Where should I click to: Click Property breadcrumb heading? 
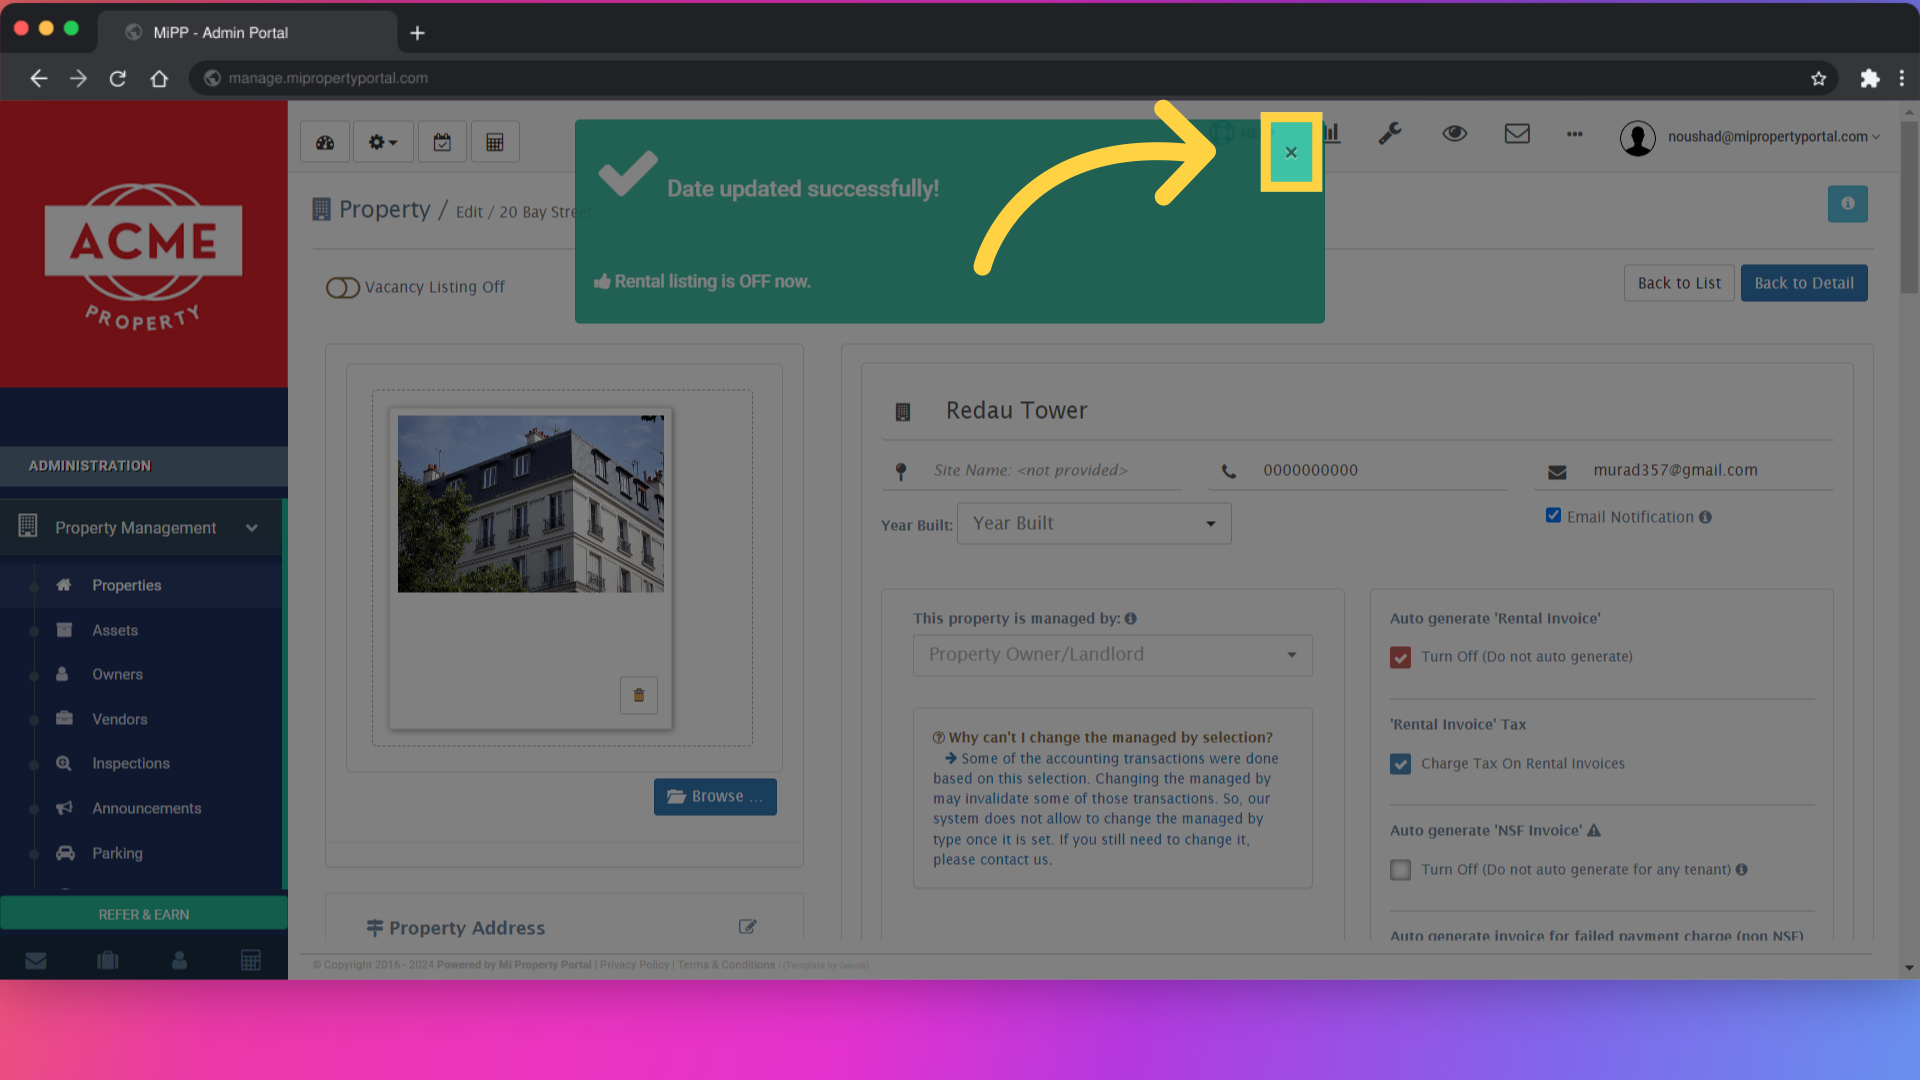tap(384, 209)
